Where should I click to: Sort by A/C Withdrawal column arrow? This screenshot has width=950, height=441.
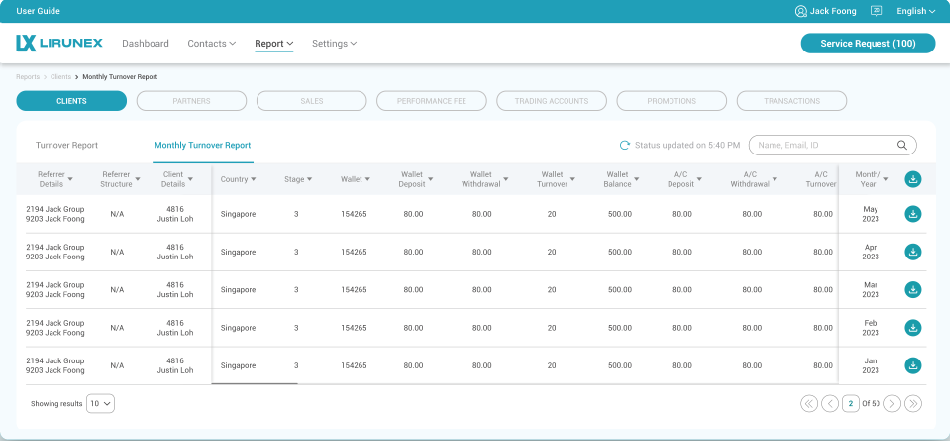[774, 179]
